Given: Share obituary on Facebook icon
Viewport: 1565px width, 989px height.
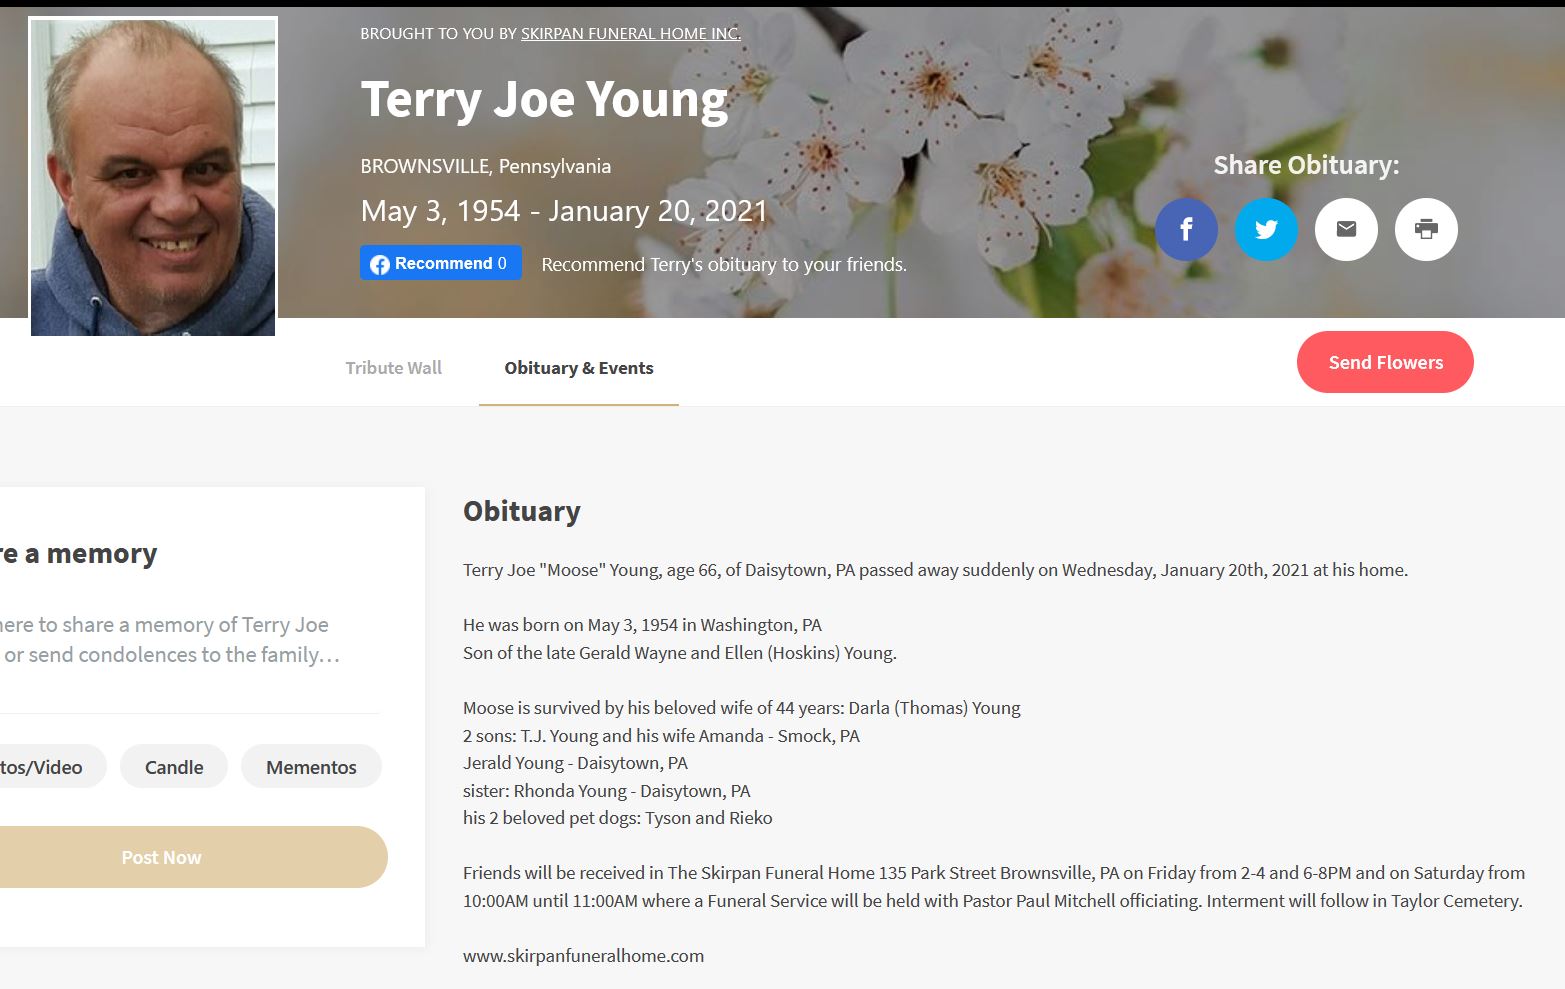Looking at the screenshot, I should (1186, 229).
